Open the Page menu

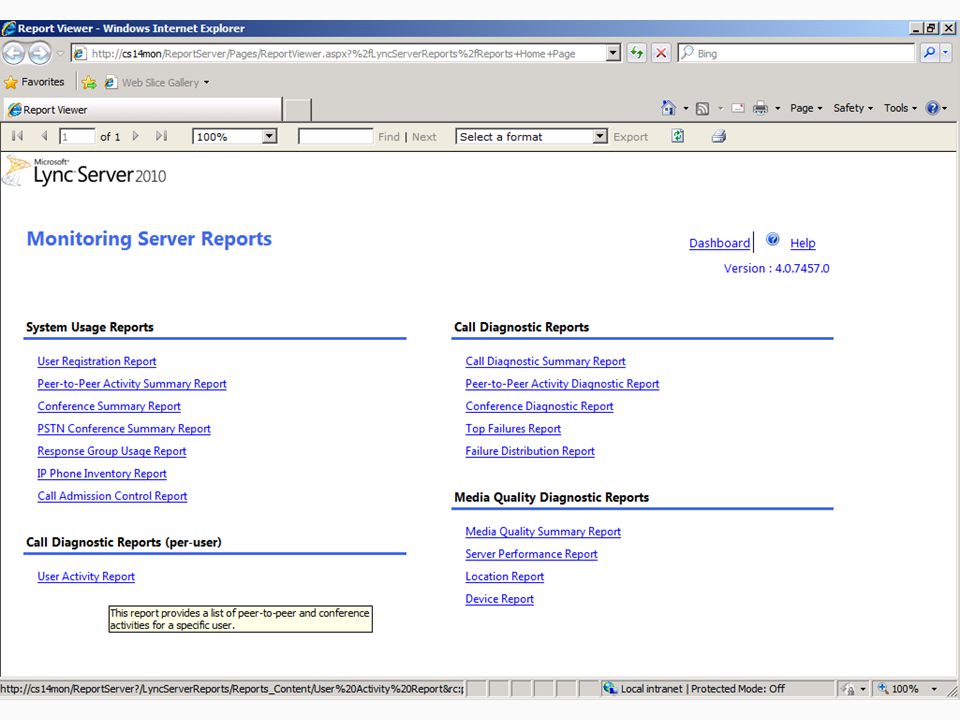pos(806,108)
